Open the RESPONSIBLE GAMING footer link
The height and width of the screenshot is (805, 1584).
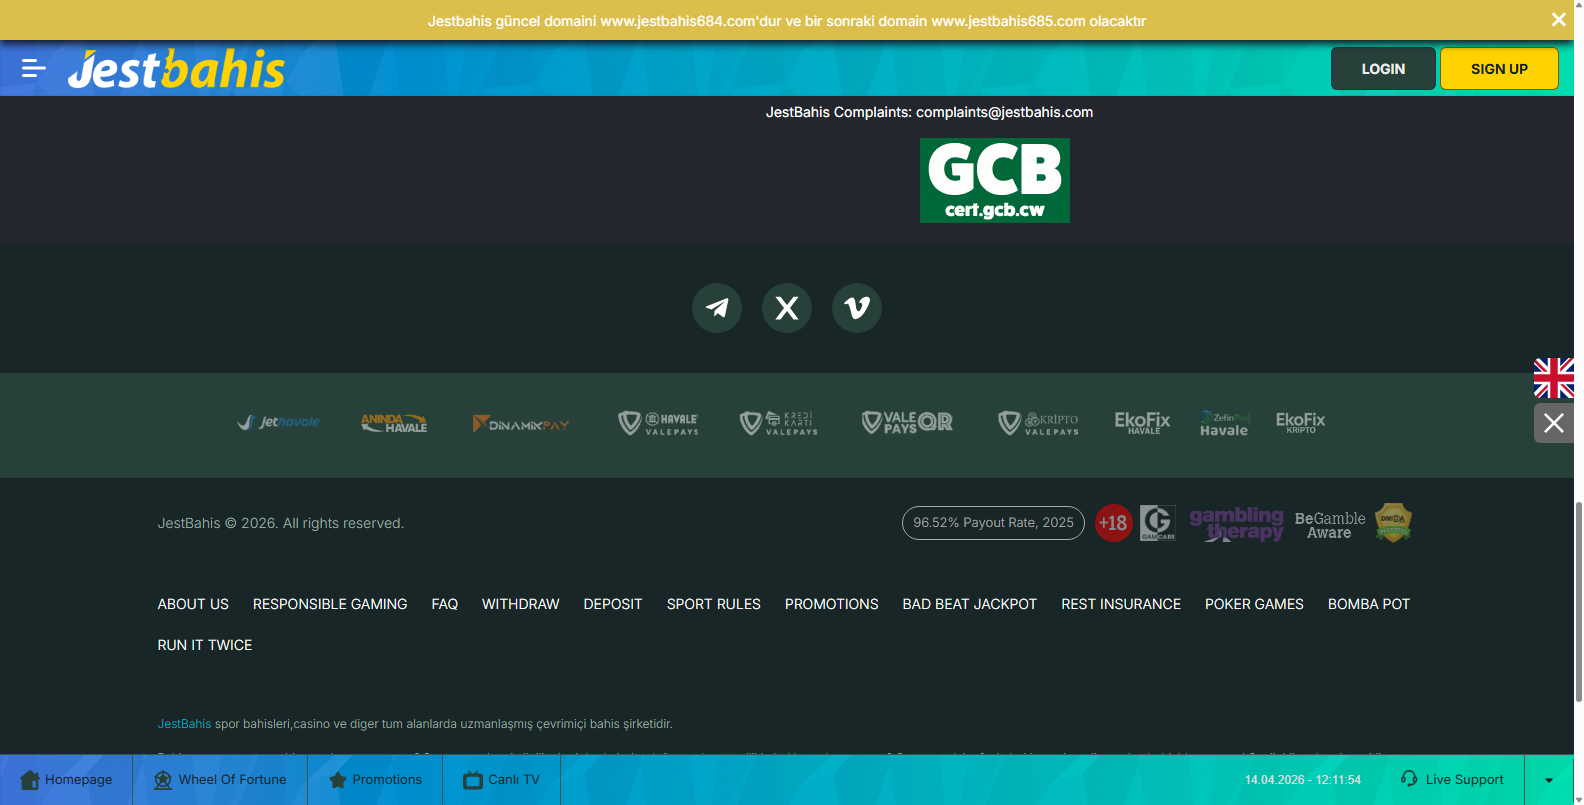point(330,604)
